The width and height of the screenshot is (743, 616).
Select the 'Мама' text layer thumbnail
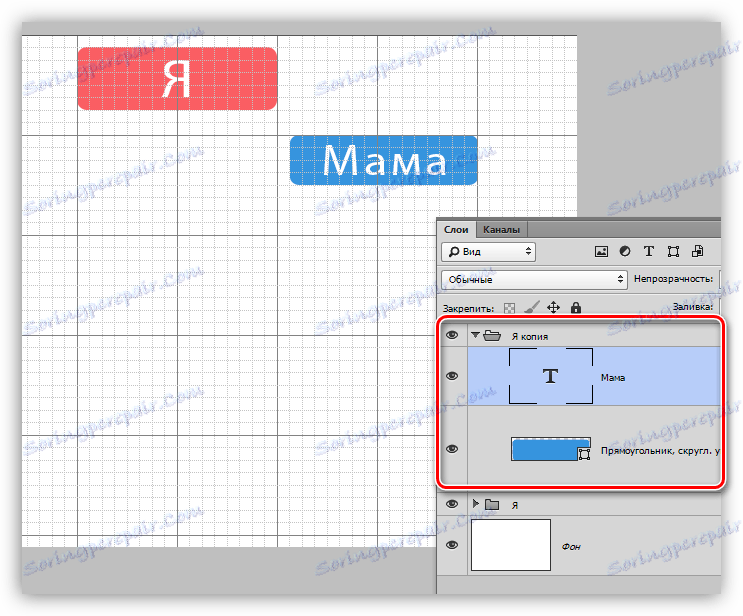click(551, 376)
